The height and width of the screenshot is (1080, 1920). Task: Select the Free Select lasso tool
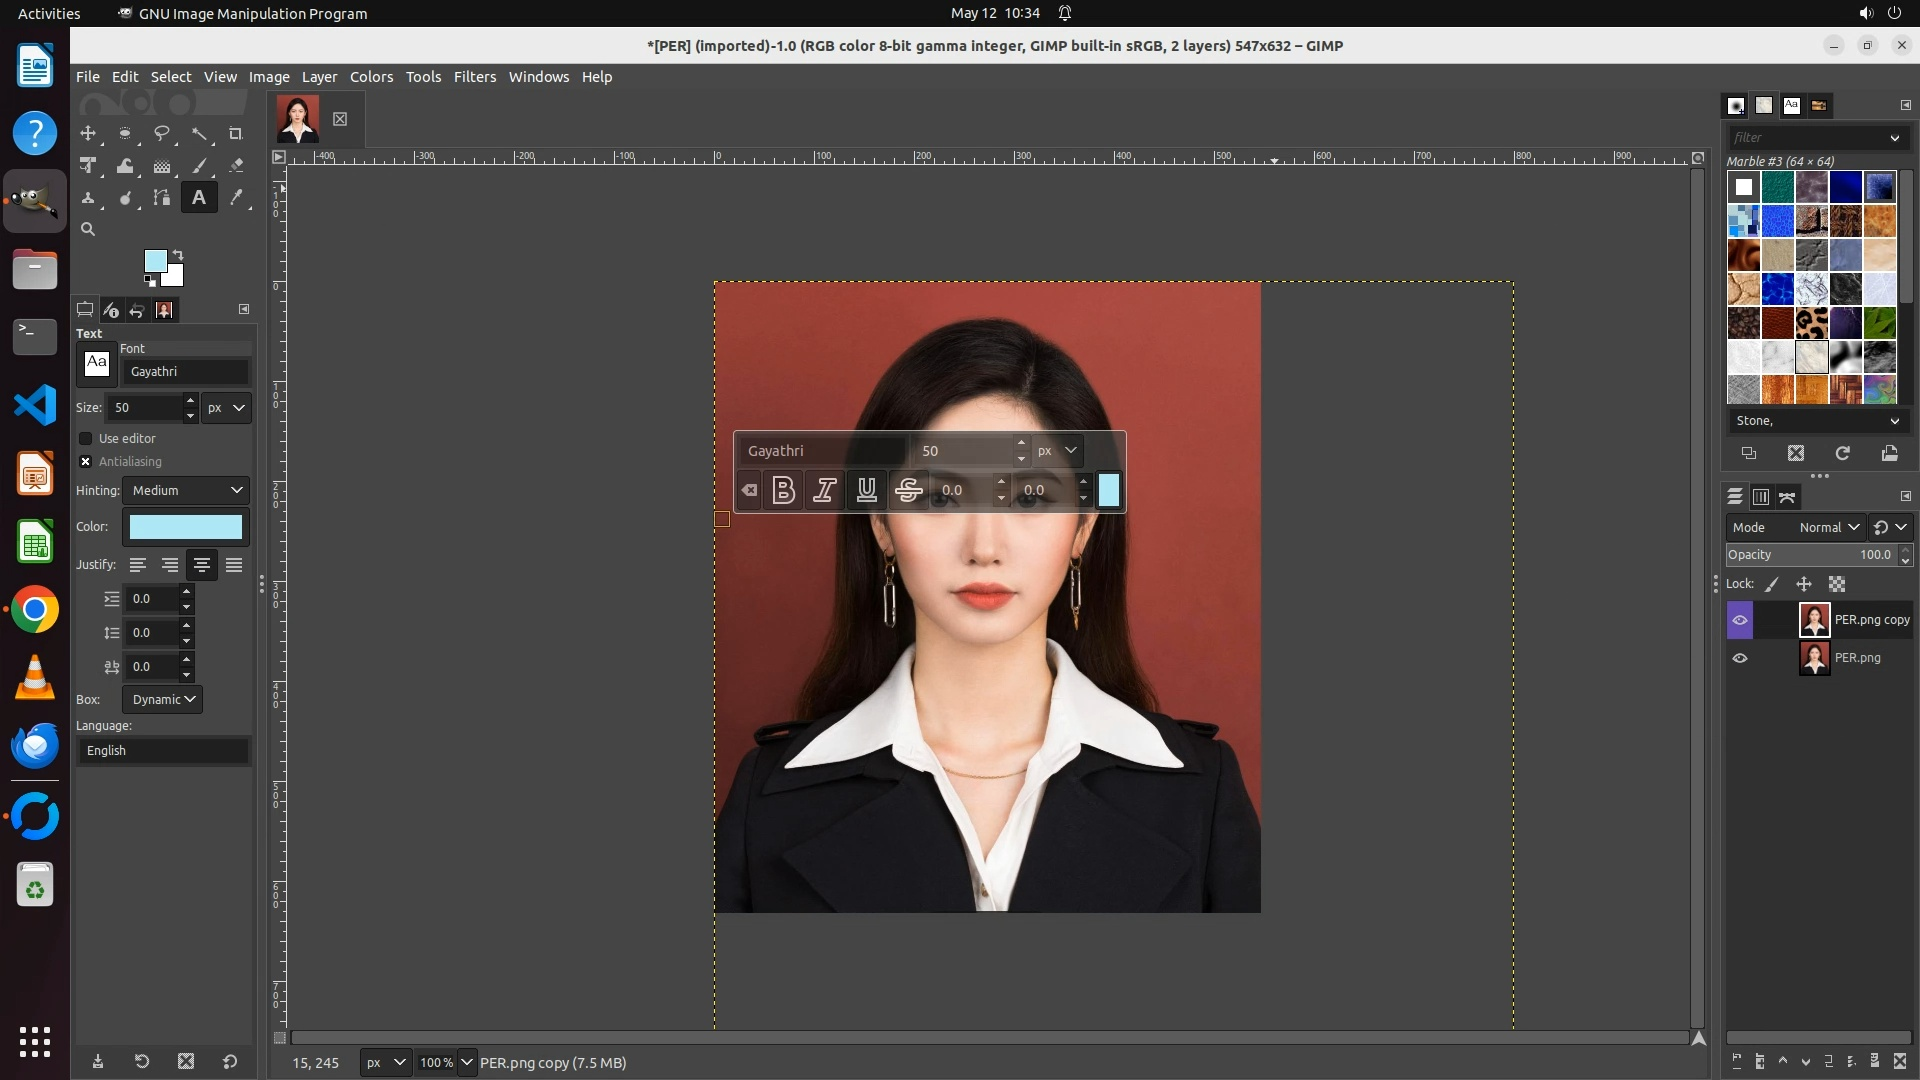[162, 134]
